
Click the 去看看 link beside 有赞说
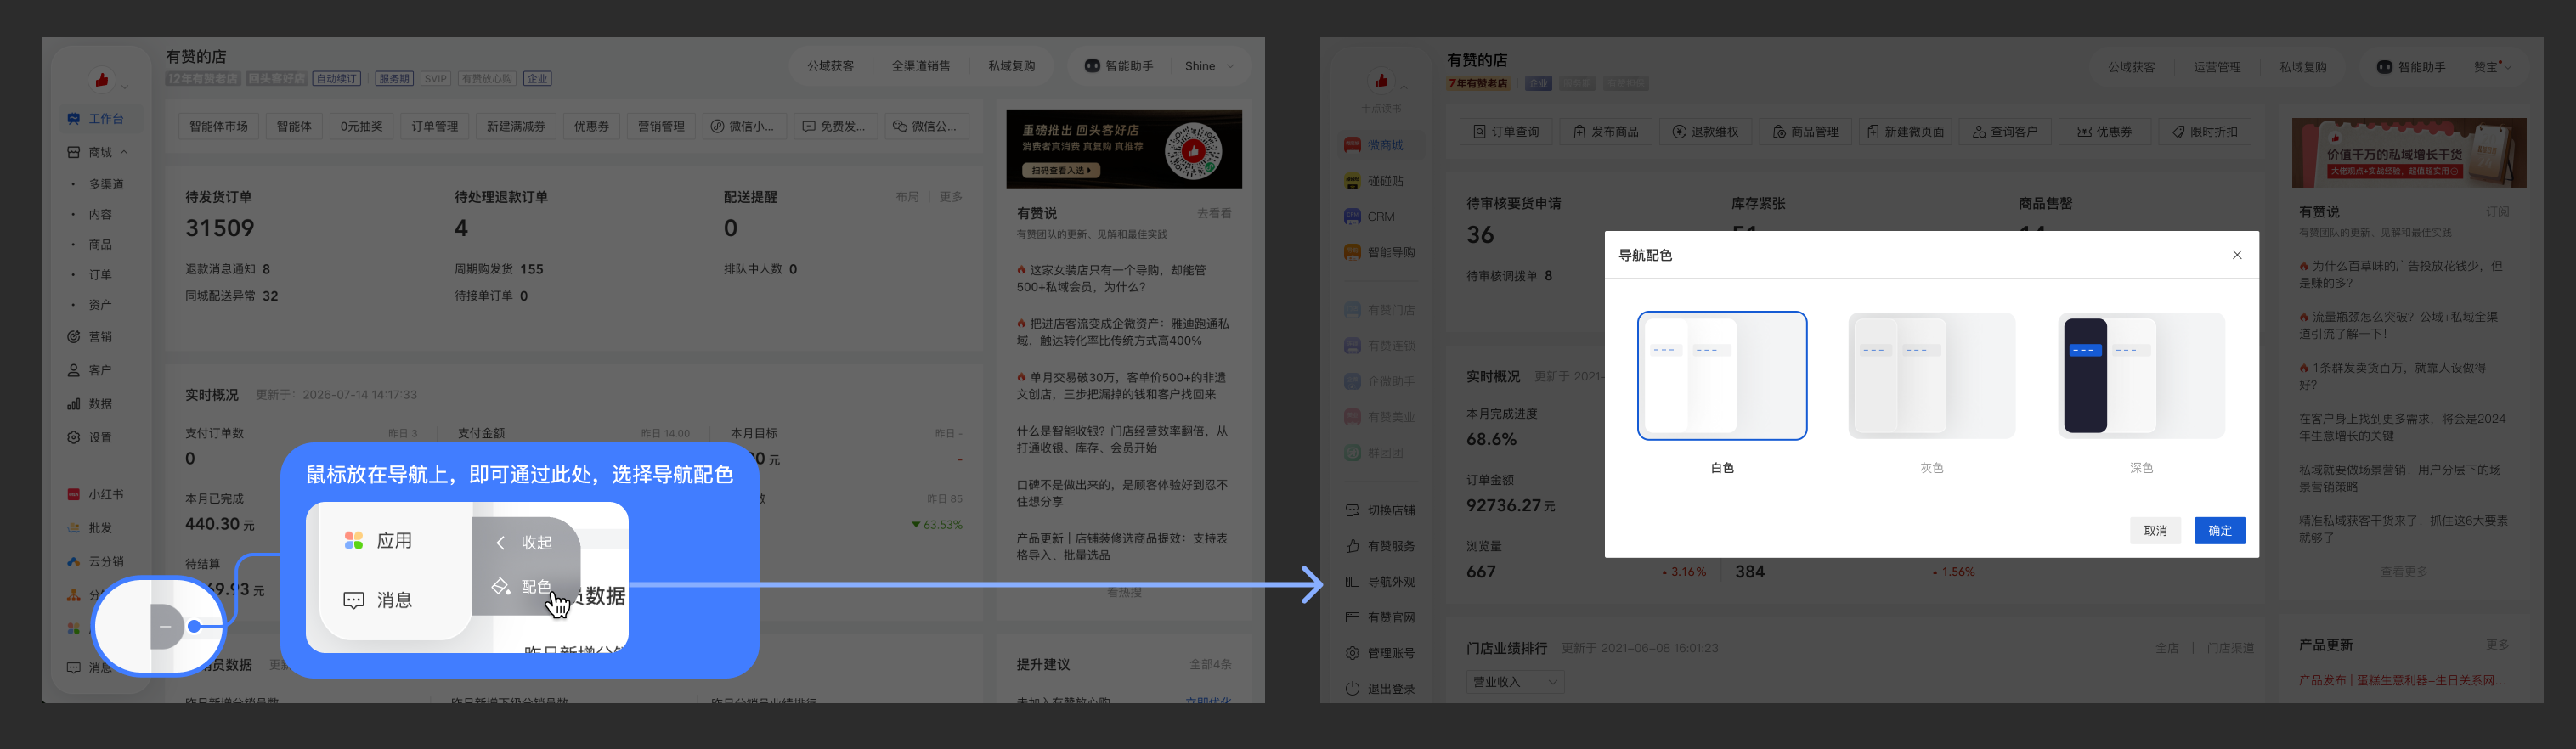click(1214, 213)
